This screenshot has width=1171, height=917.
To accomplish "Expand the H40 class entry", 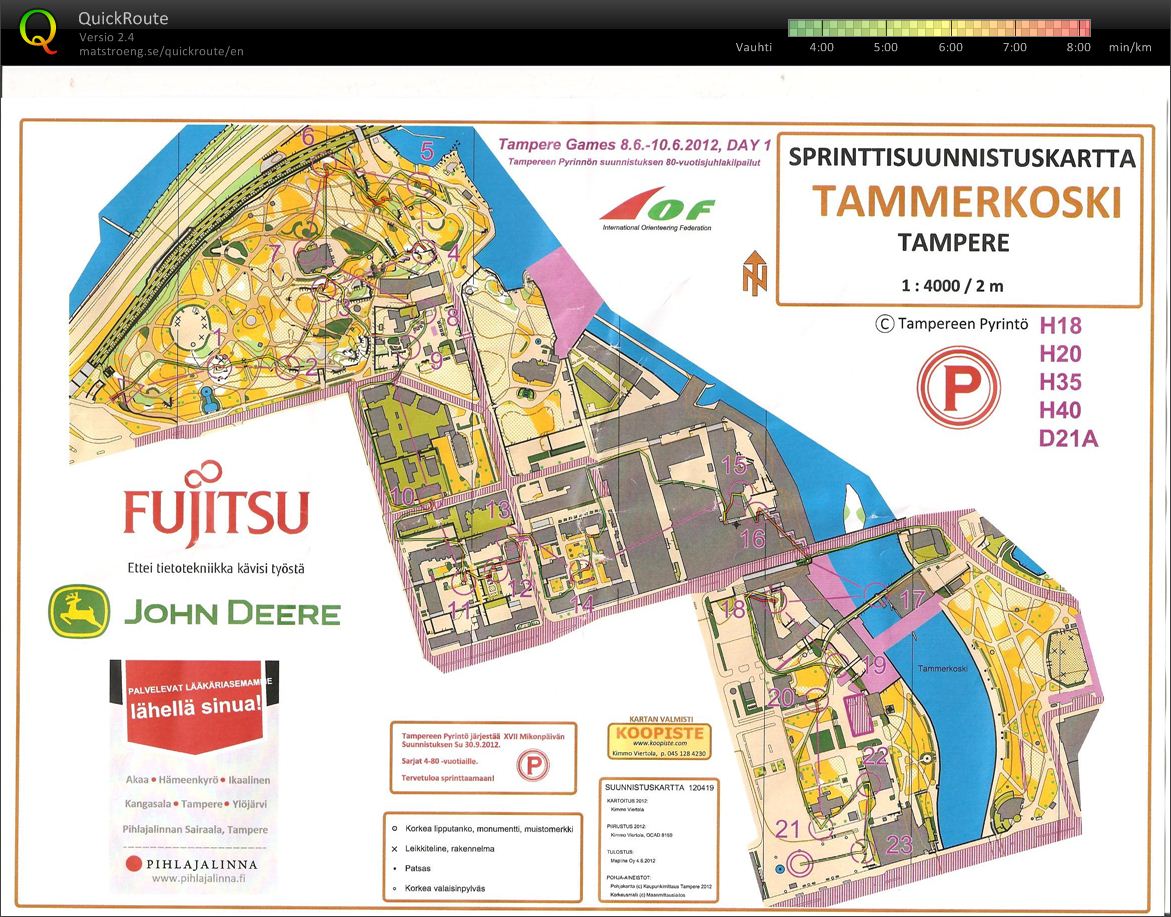I will pyautogui.click(x=1062, y=410).
